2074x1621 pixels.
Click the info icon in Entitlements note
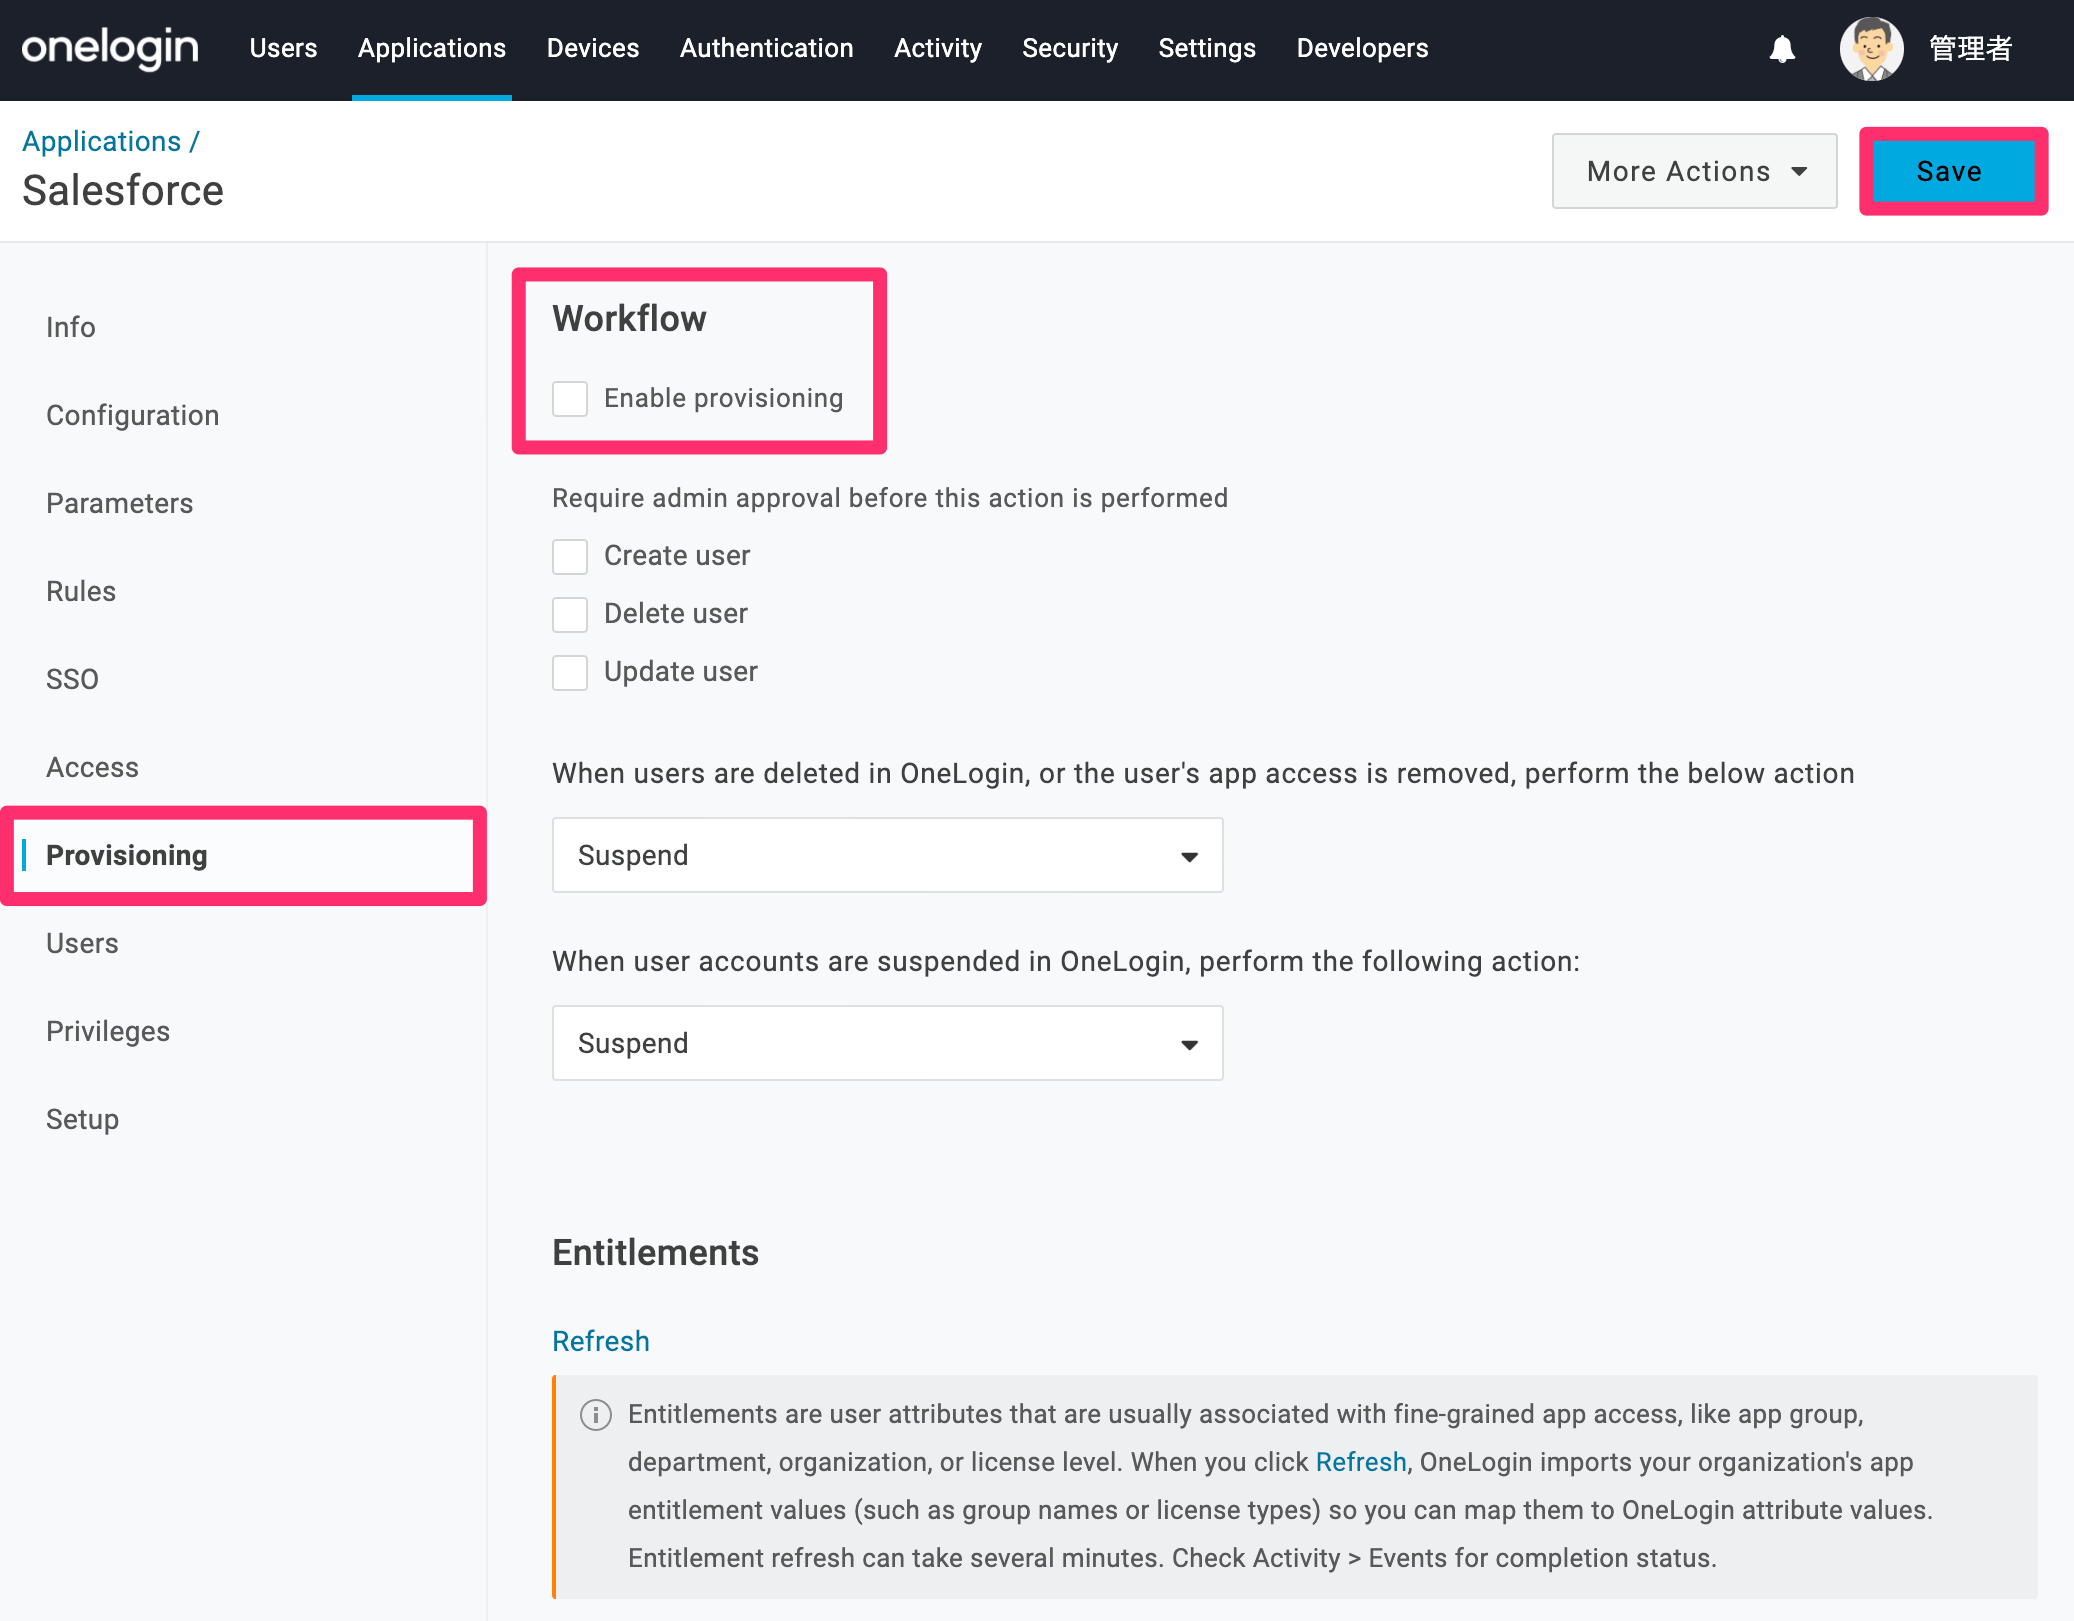point(596,1415)
